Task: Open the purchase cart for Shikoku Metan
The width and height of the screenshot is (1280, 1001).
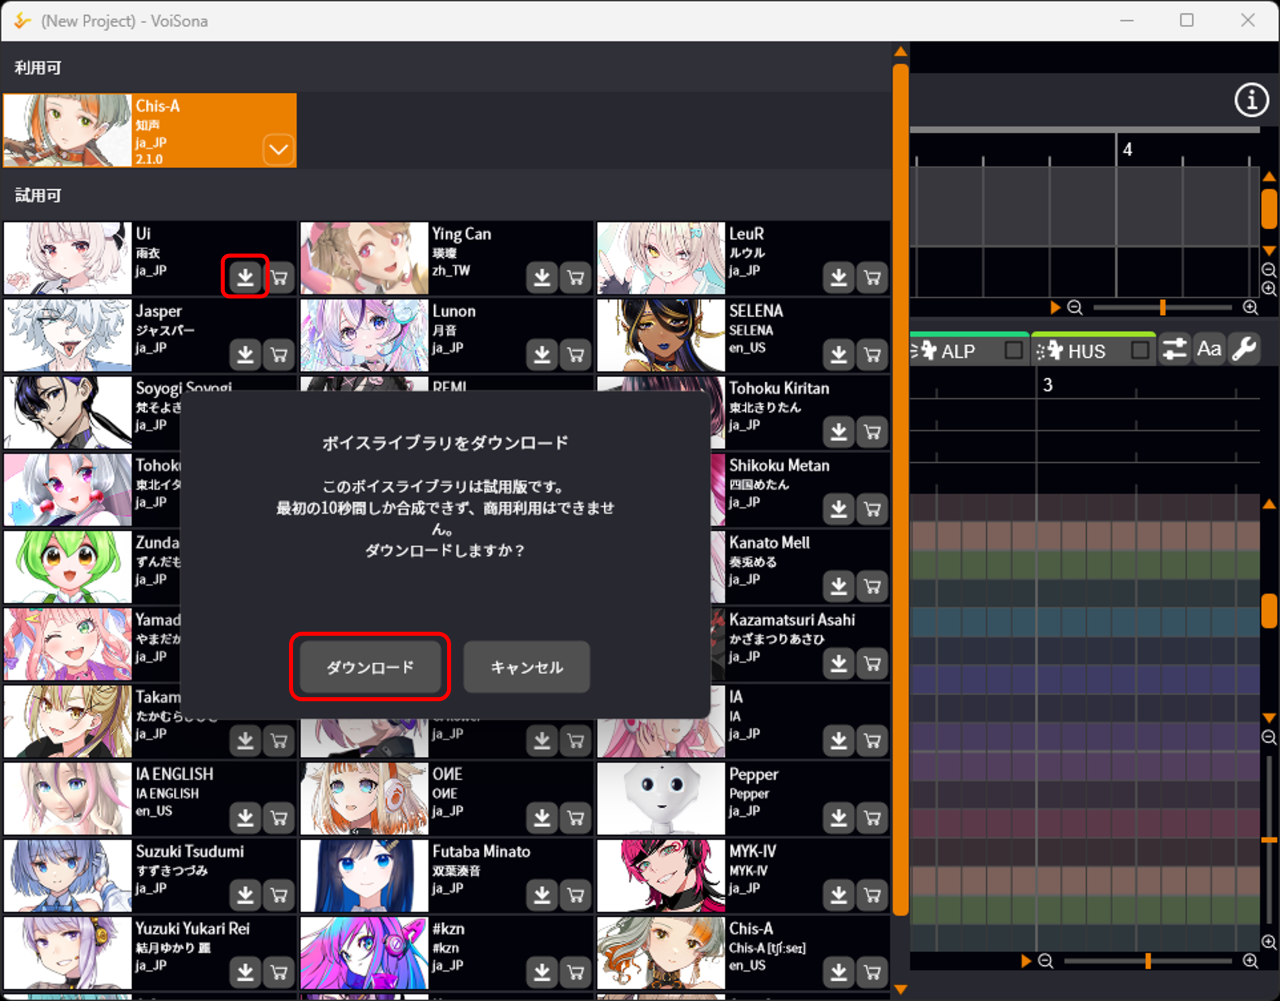Action: click(x=873, y=508)
